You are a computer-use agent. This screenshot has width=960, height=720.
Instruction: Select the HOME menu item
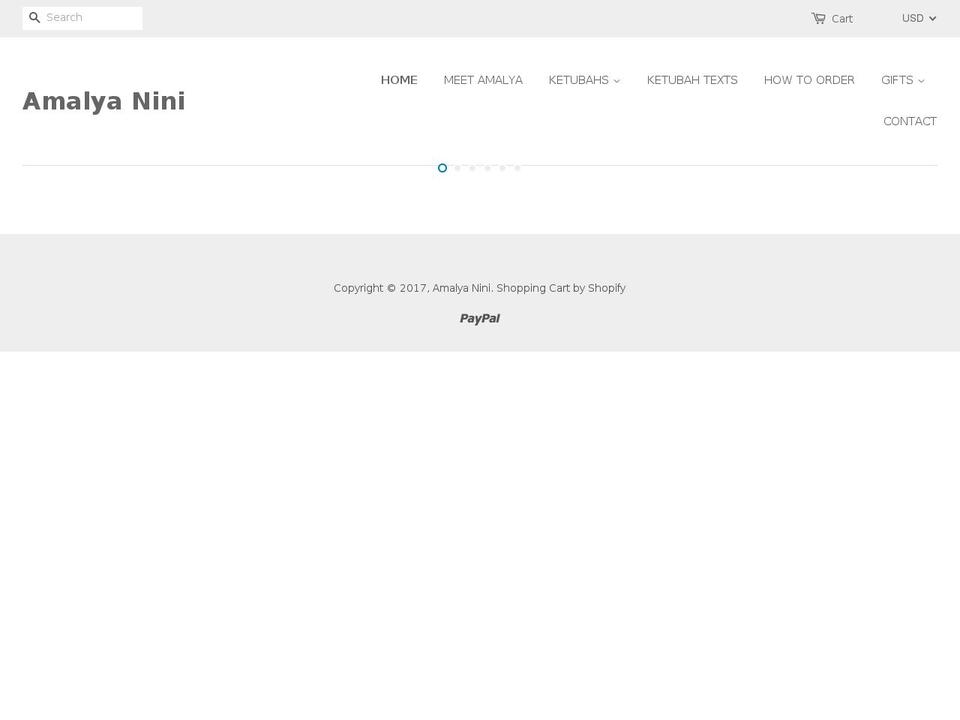[399, 80]
